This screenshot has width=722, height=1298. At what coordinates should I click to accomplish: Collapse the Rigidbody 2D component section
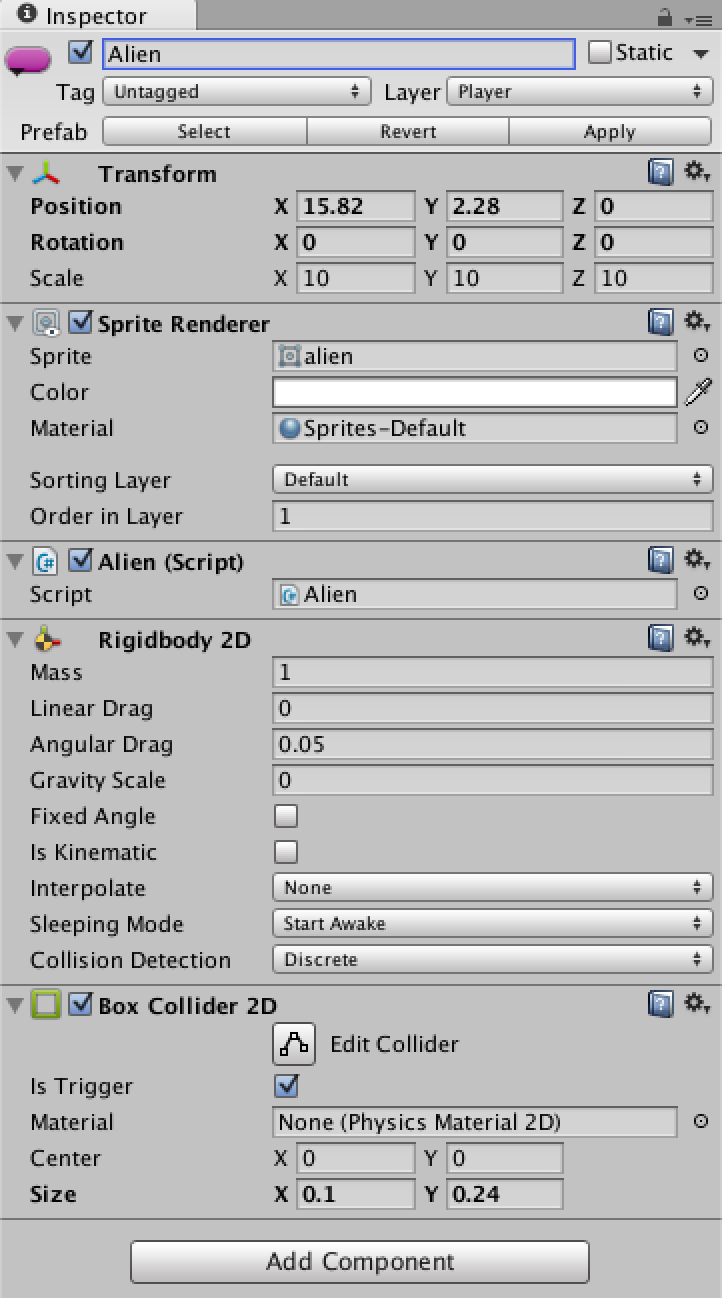[x=15, y=640]
